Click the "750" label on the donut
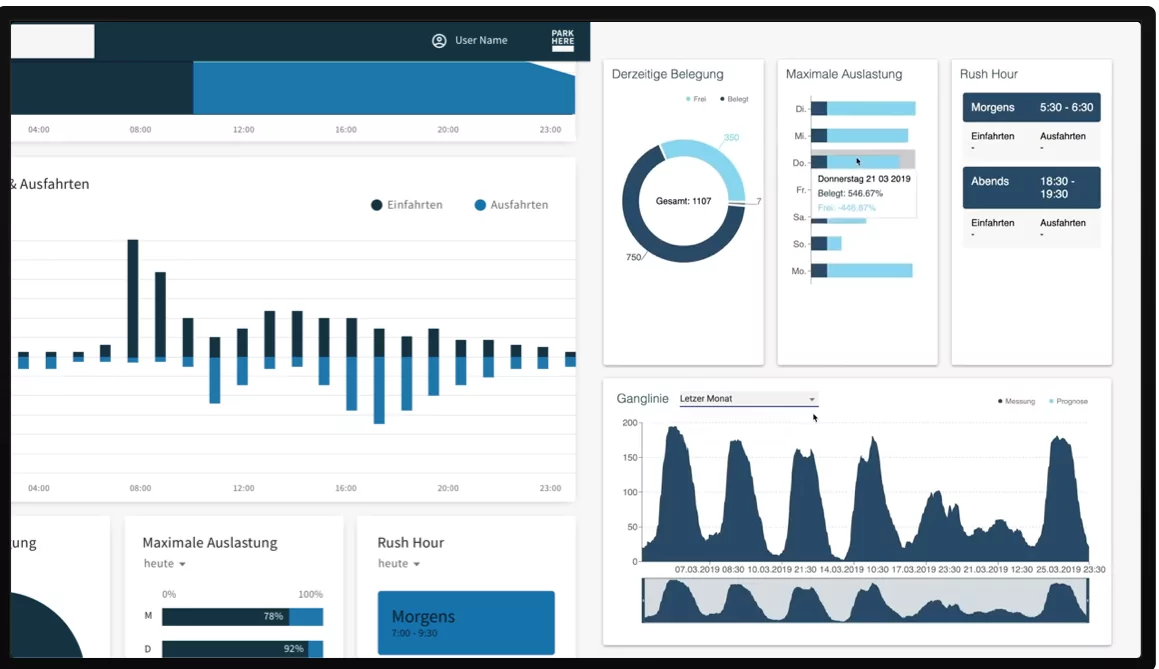Image resolution: width=1159 pixels, height=669 pixels. [x=633, y=257]
